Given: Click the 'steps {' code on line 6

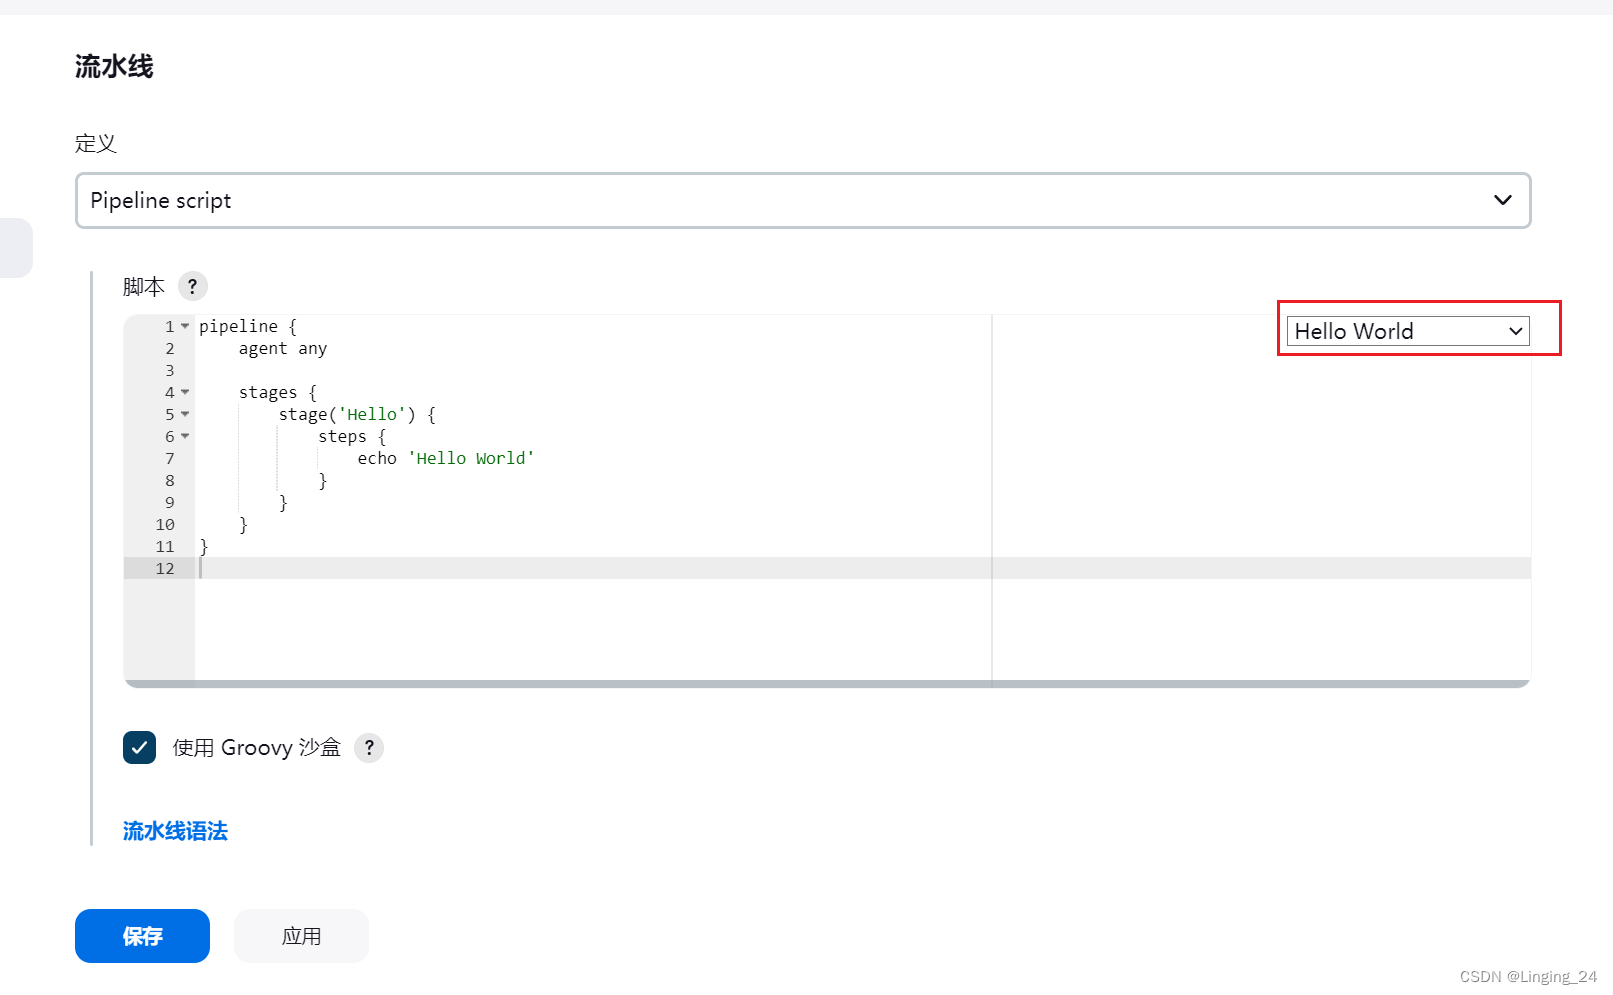Looking at the screenshot, I should 352,436.
